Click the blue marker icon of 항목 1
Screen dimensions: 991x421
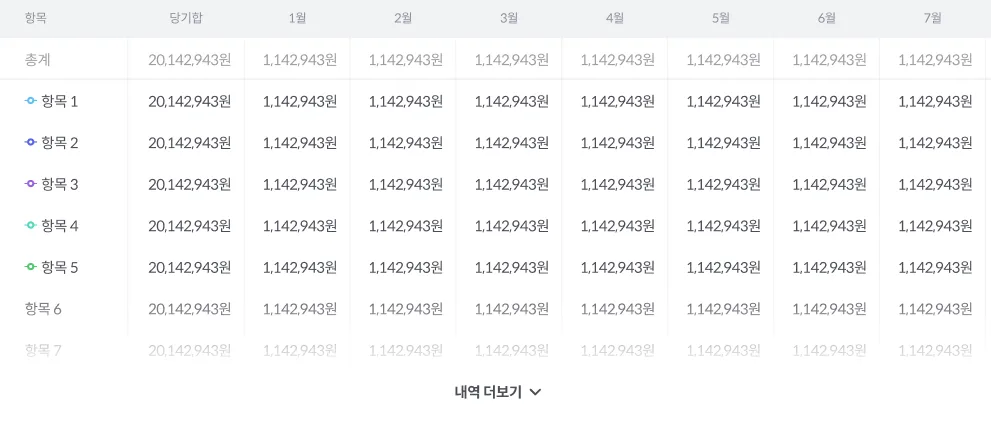[31, 101]
